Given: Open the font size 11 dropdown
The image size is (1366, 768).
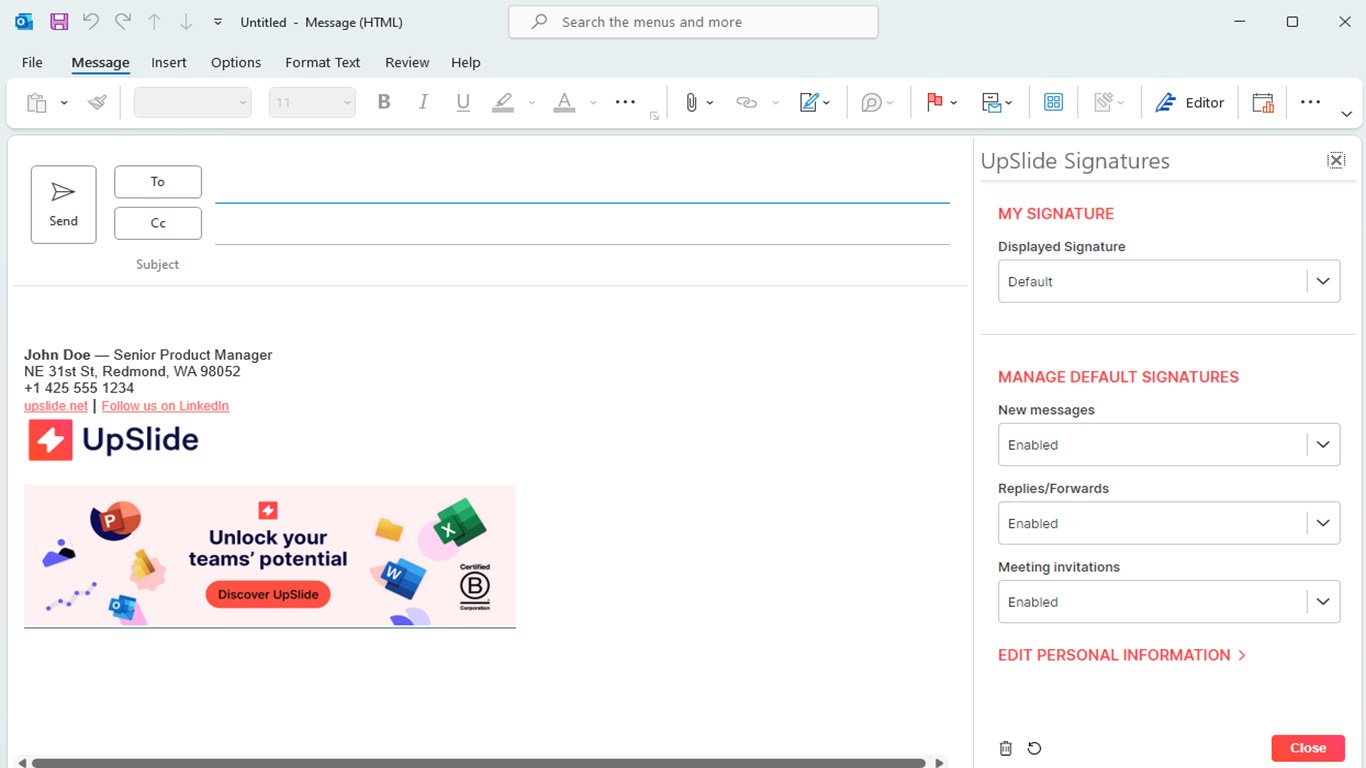Looking at the screenshot, I should 312,102.
